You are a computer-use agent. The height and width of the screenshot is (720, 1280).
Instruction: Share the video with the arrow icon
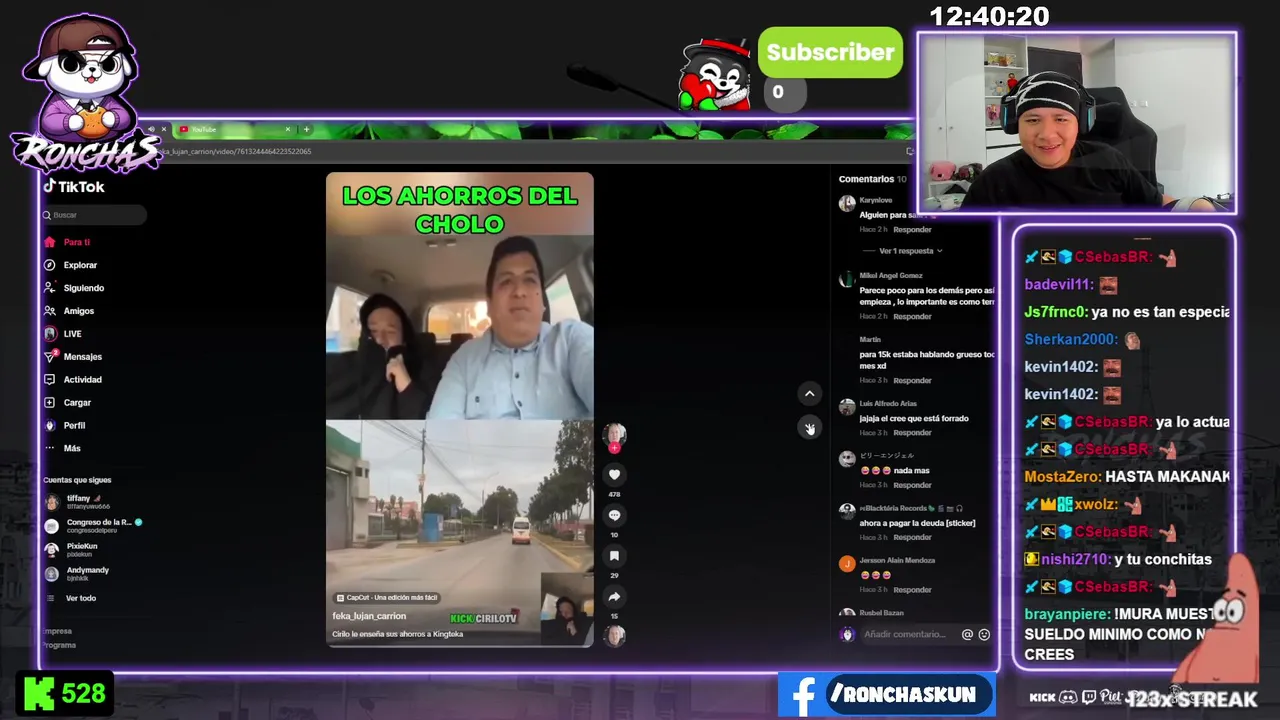pos(614,597)
